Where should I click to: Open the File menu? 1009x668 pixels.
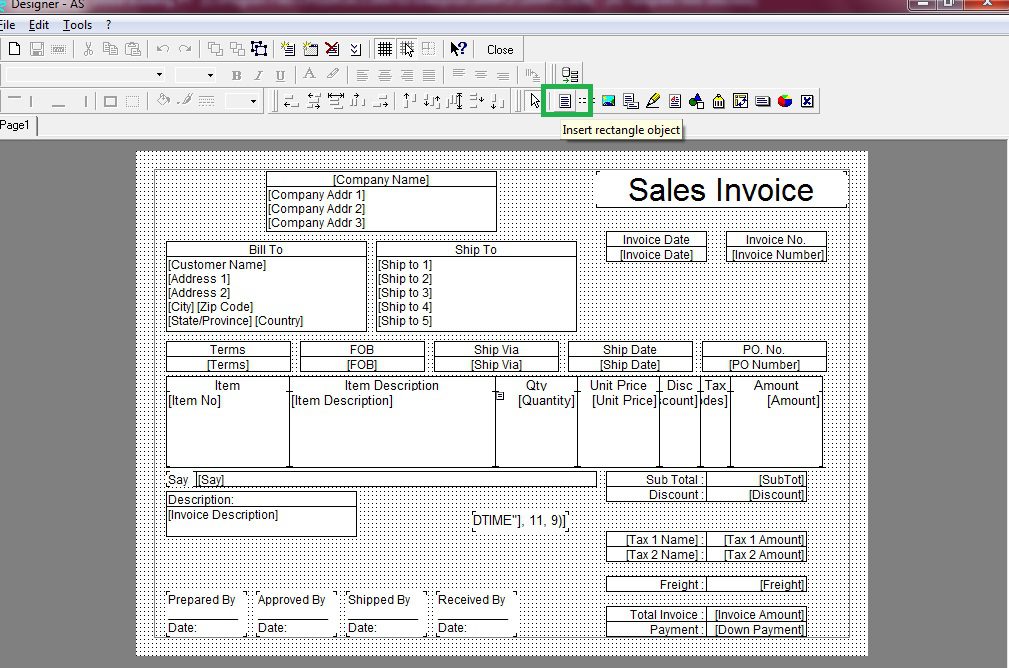click(x=7, y=25)
